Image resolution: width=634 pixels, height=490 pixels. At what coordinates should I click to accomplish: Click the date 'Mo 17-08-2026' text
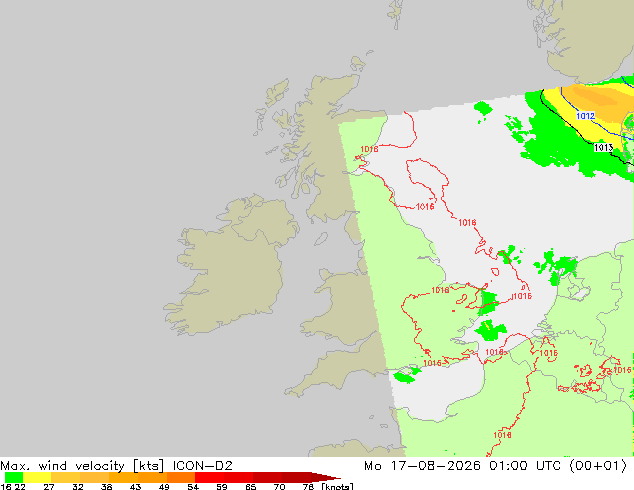click(x=422, y=466)
